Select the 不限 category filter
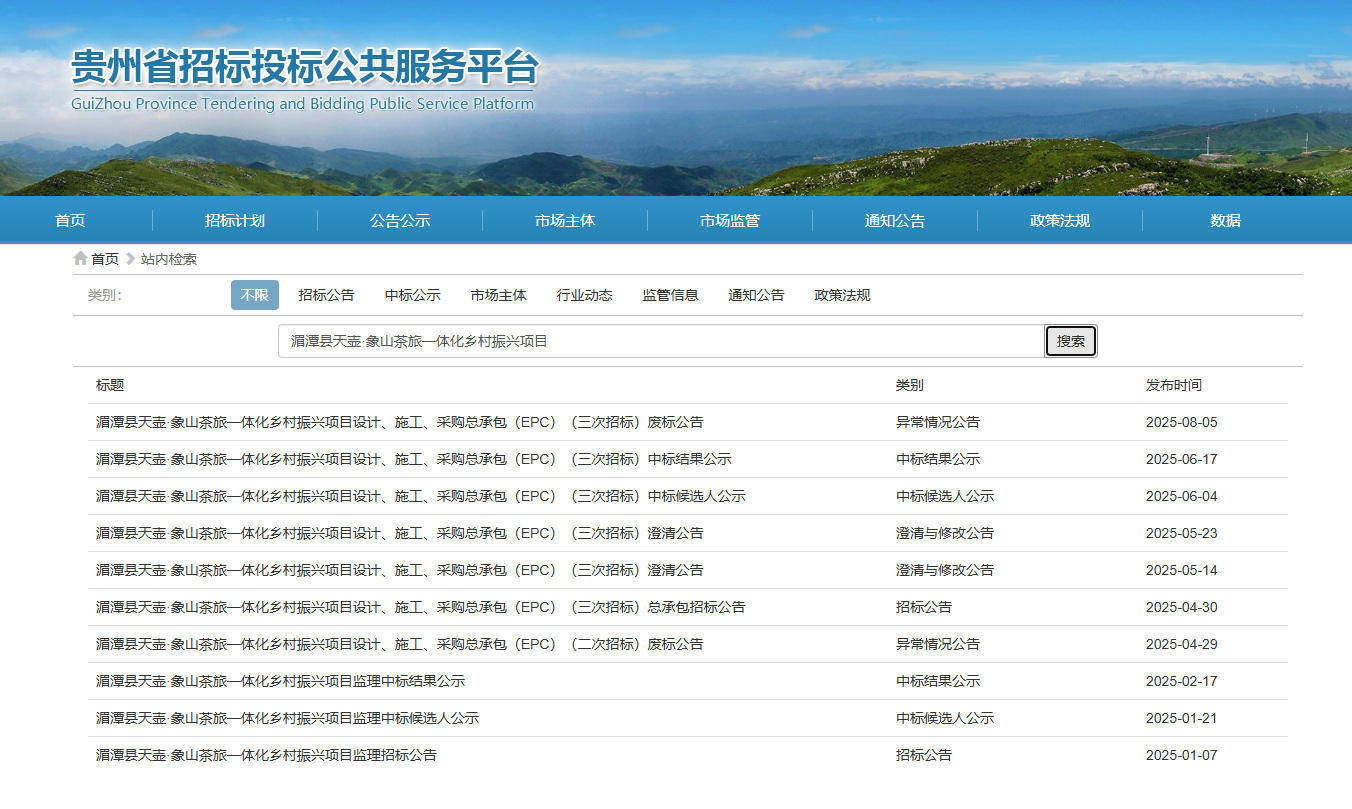1352x809 pixels. tap(255, 295)
